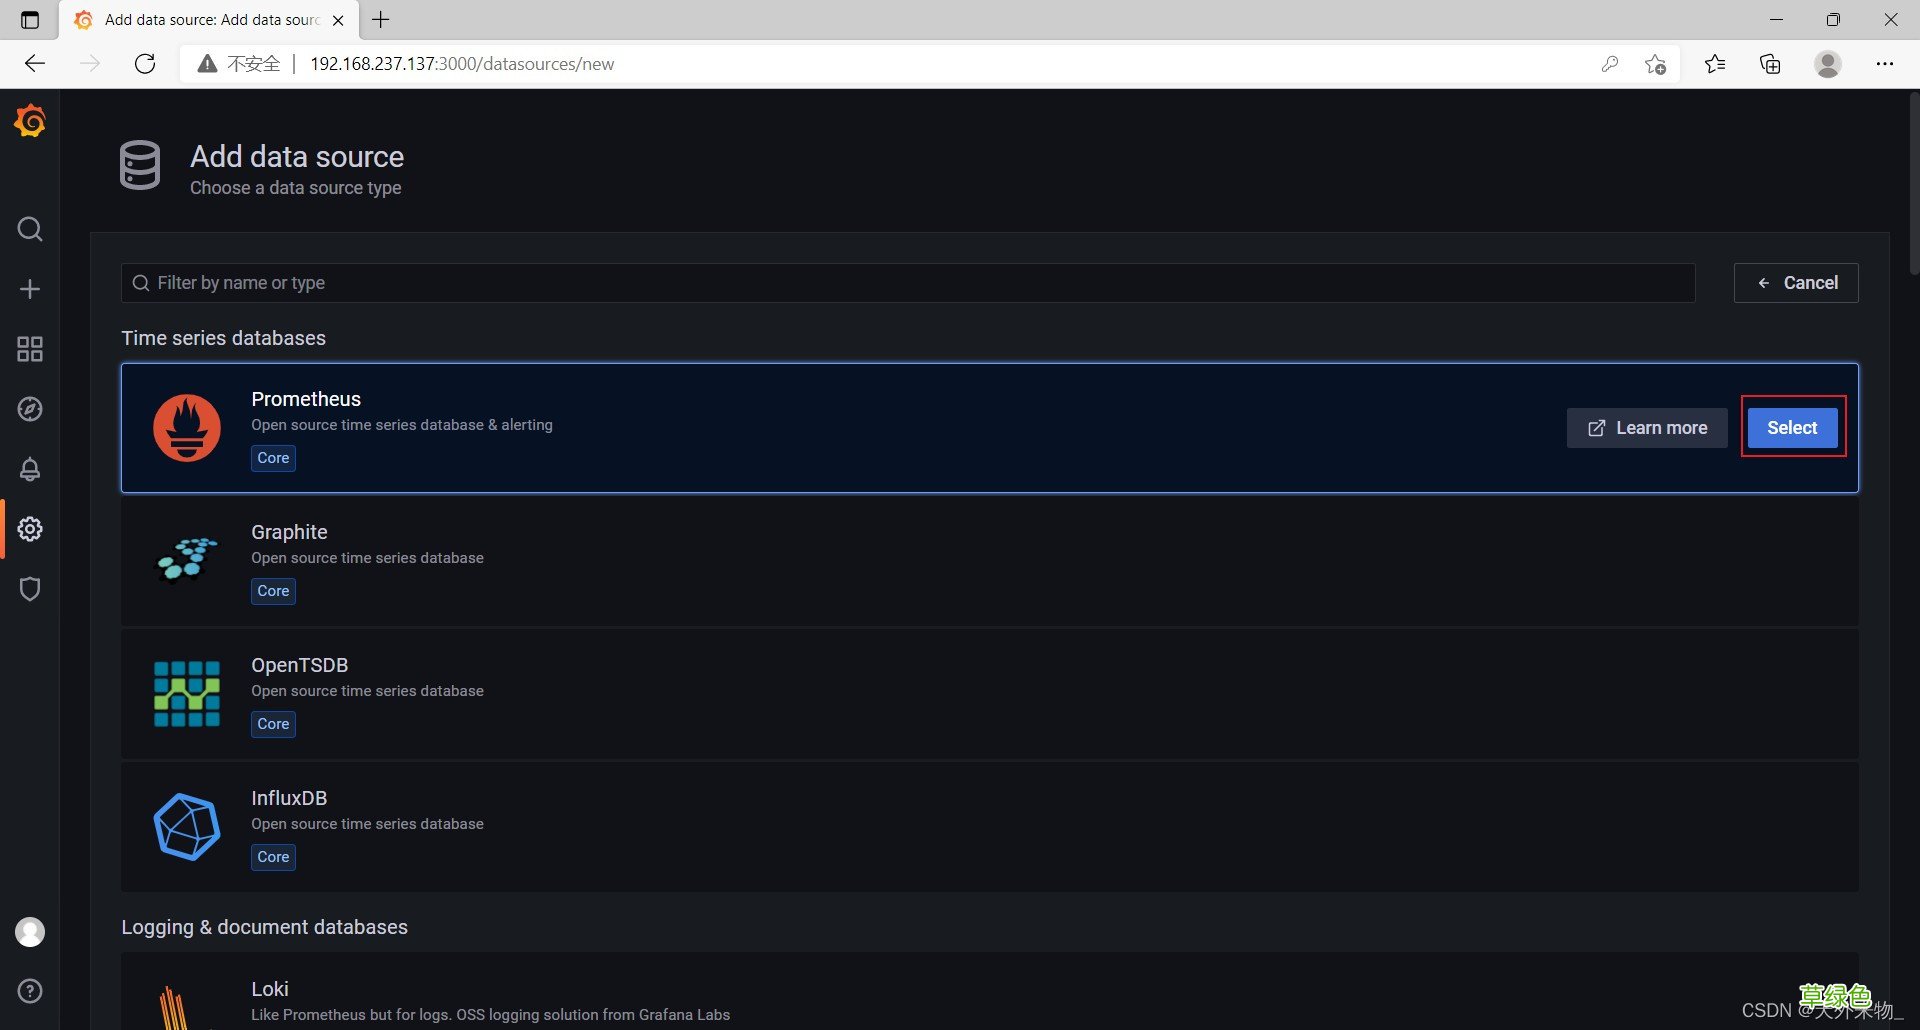This screenshot has width=1920, height=1030.
Task: Click the Choose a data source type subtitle
Action: click(296, 188)
